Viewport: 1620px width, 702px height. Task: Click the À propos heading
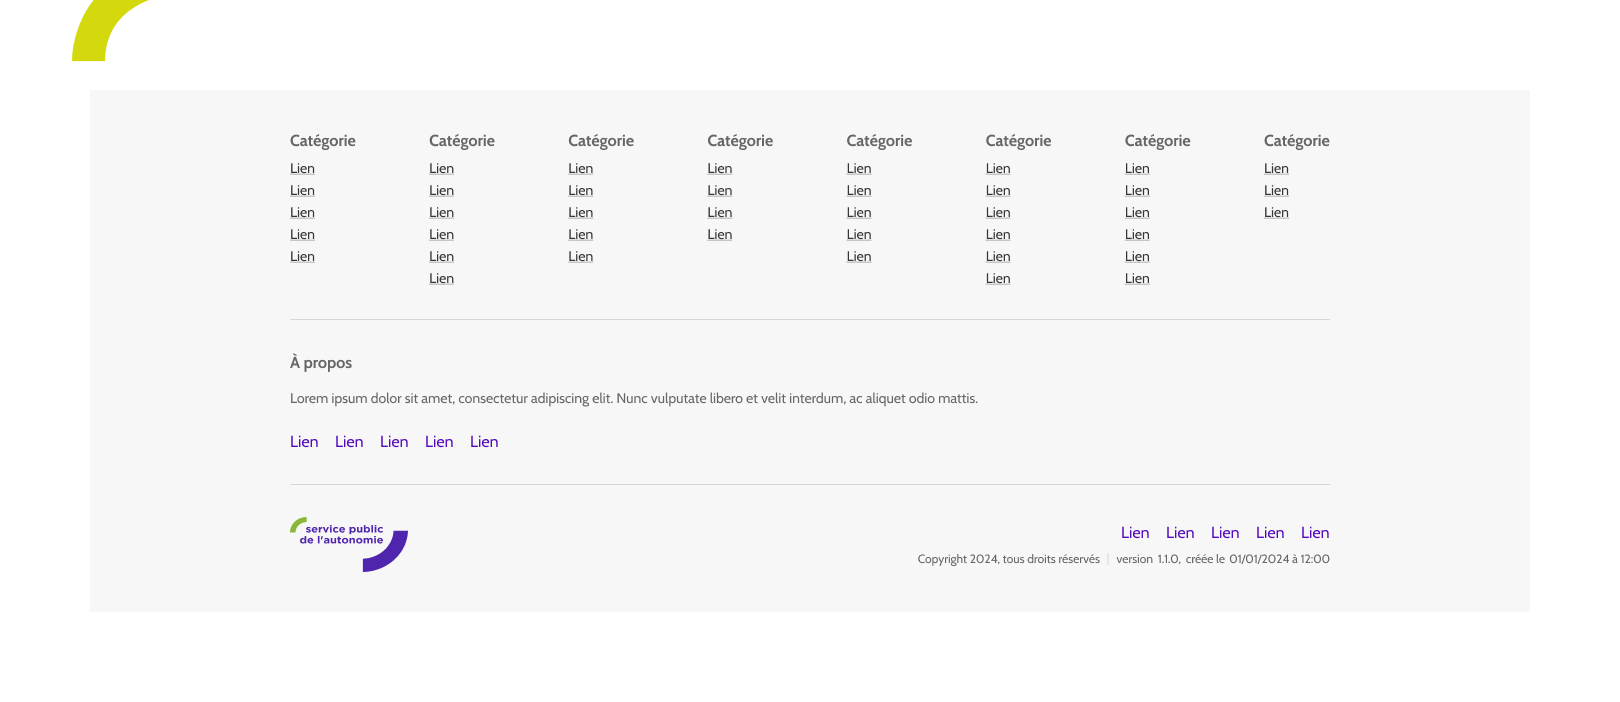(x=321, y=363)
